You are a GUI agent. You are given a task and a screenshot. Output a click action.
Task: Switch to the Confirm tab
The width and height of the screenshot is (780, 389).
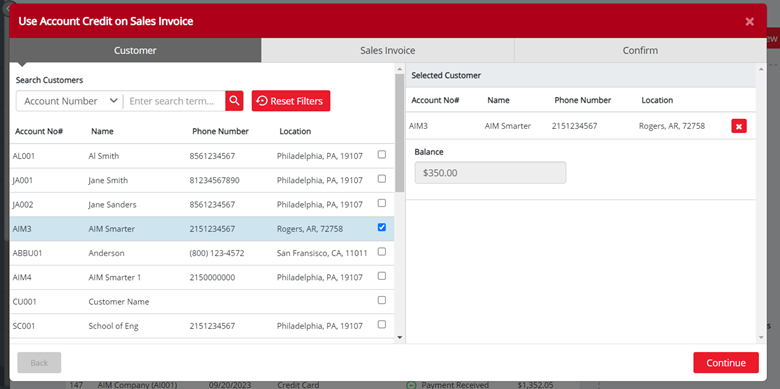(640, 50)
